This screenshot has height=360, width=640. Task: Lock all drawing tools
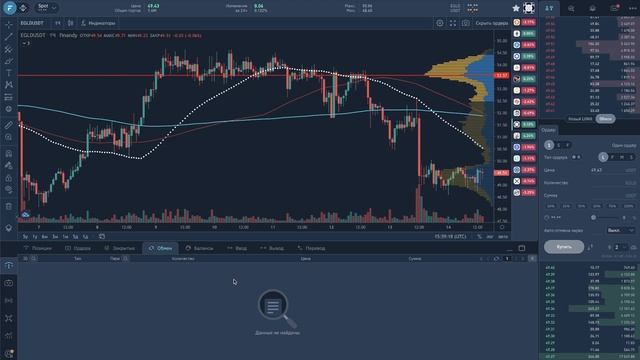(x=9, y=178)
